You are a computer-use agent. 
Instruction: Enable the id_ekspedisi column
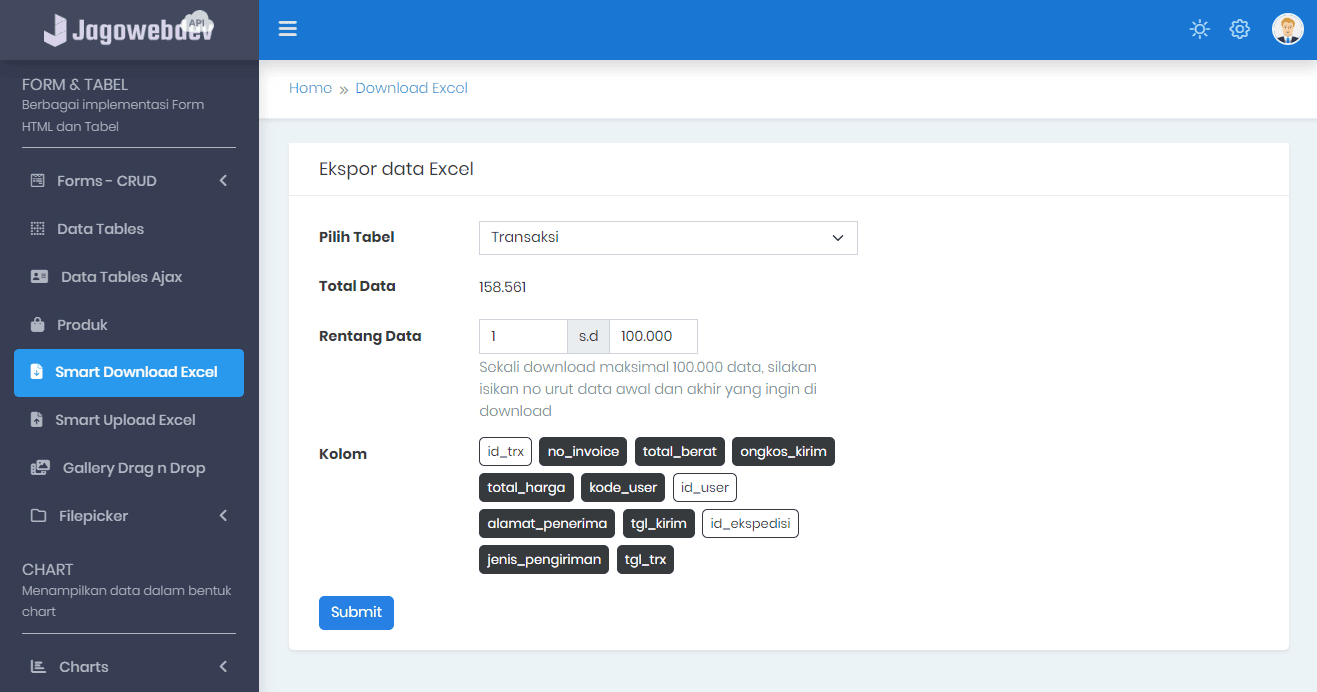pyautogui.click(x=750, y=523)
